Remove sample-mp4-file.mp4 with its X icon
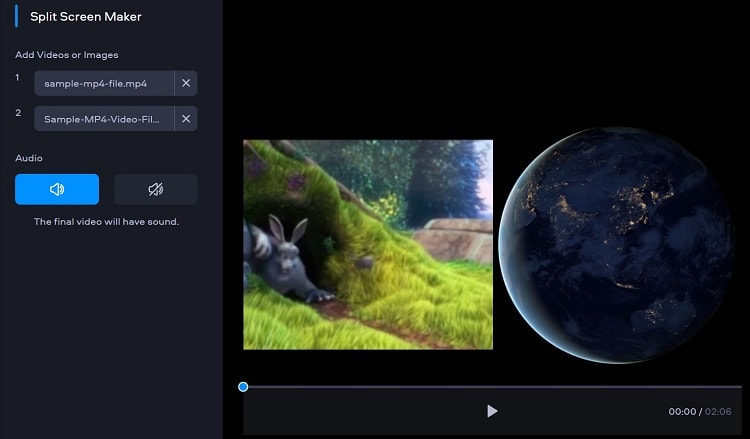The height and width of the screenshot is (439, 750). point(186,83)
